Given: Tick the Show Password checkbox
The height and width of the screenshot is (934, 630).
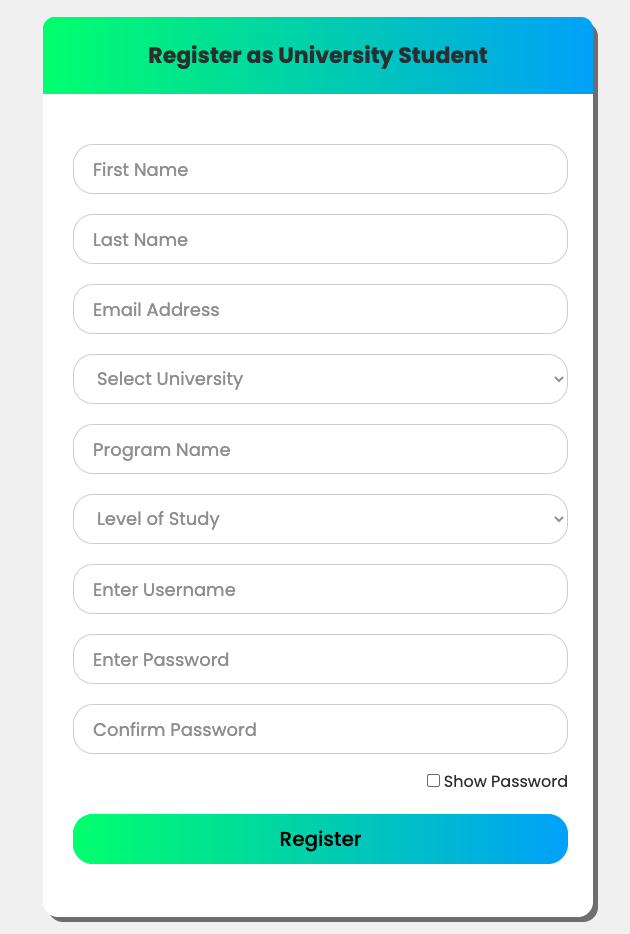Looking at the screenshot, I should [433, 780].
